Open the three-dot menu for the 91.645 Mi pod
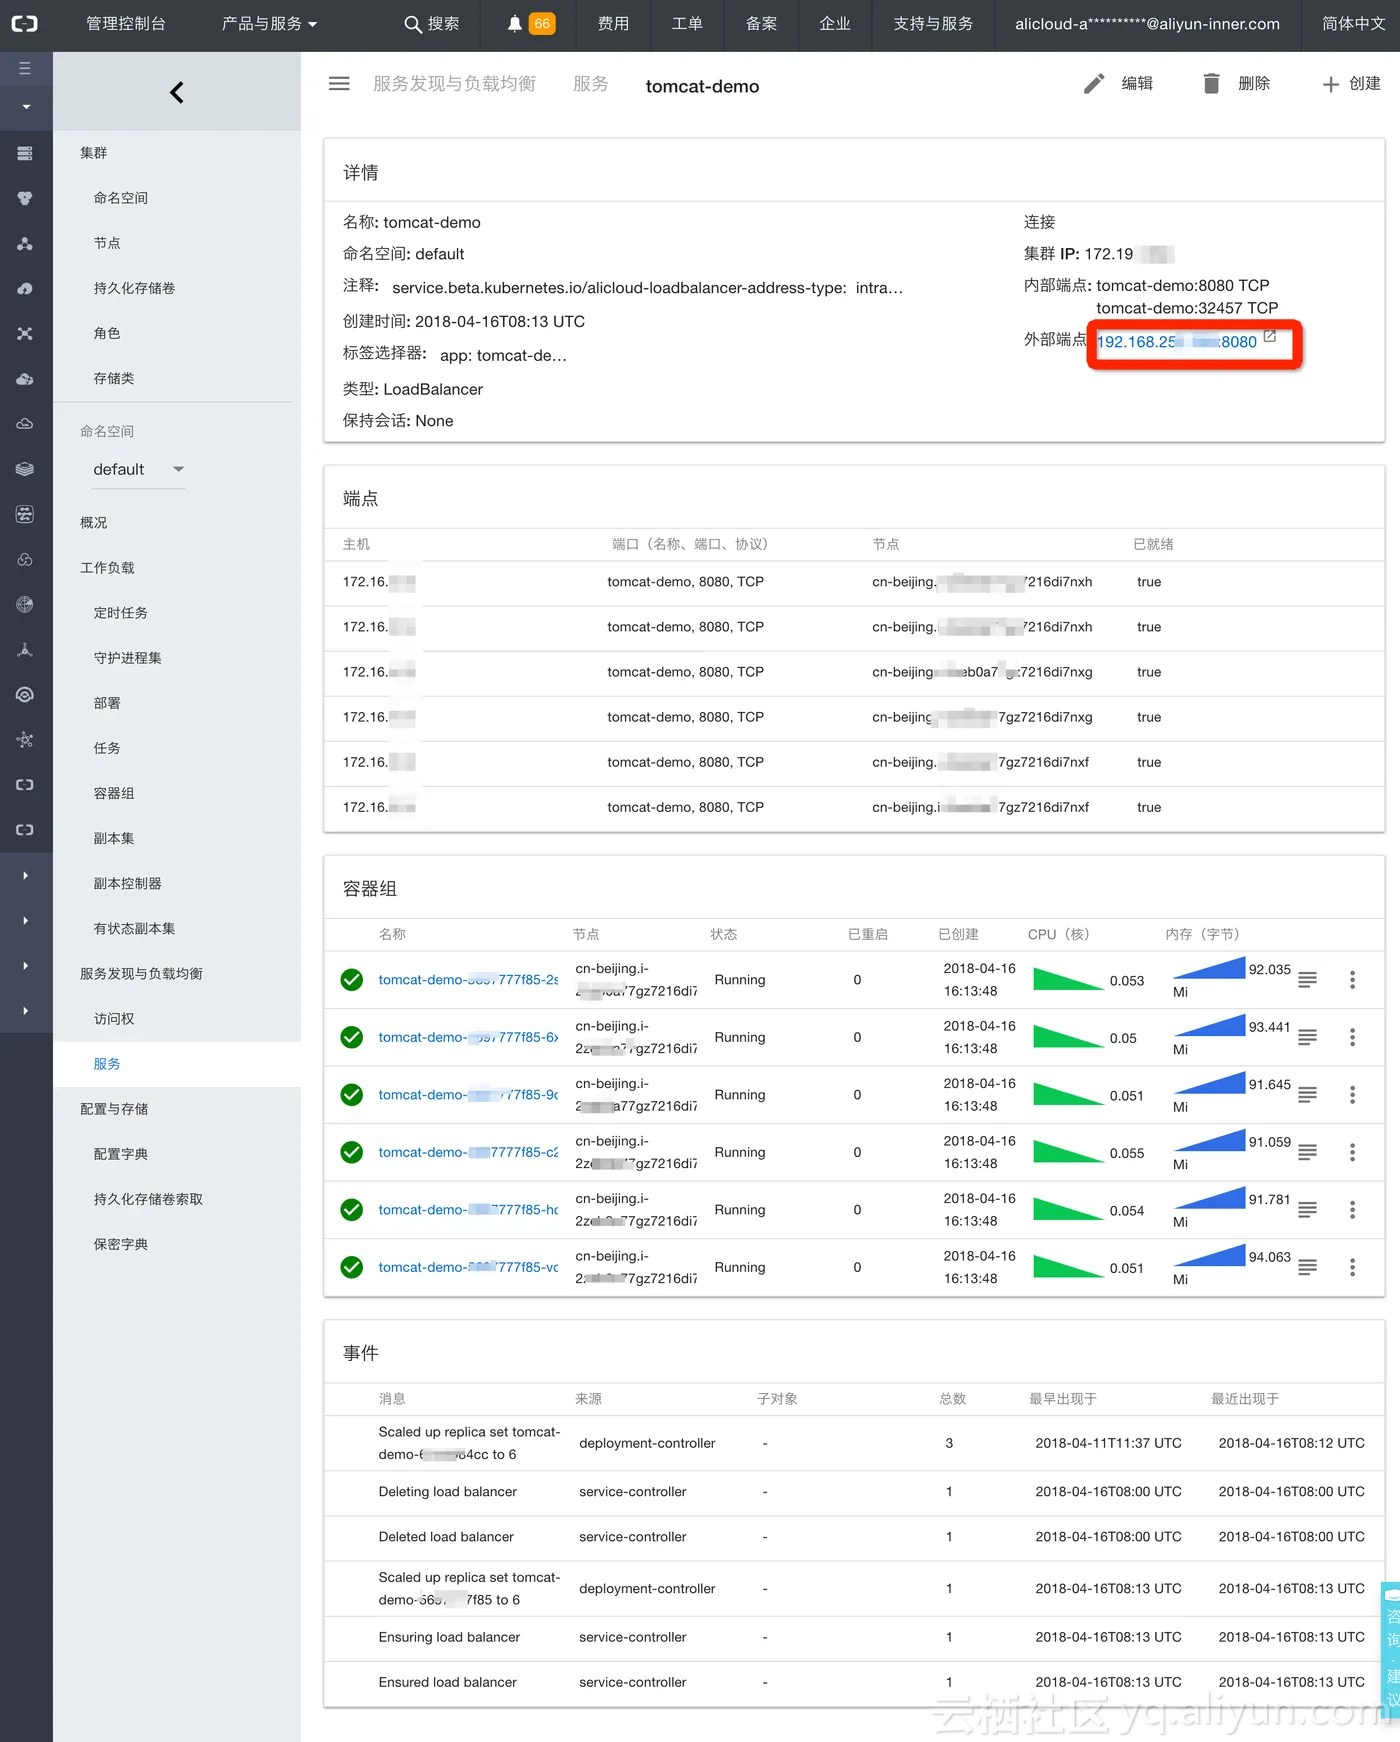The height and width of the screenshot is (1742, 1400). [x=1352, y=1095]
